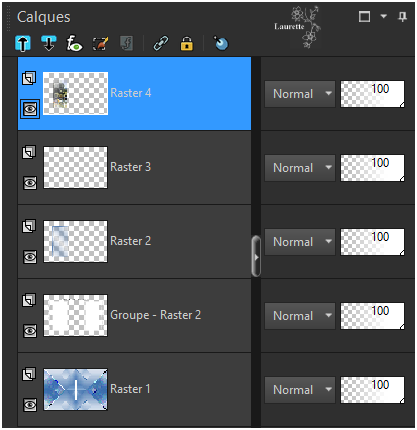Open blend mode dropdown for Raster 2
This screenshot has width=417, height=430.
click(300, 242)
